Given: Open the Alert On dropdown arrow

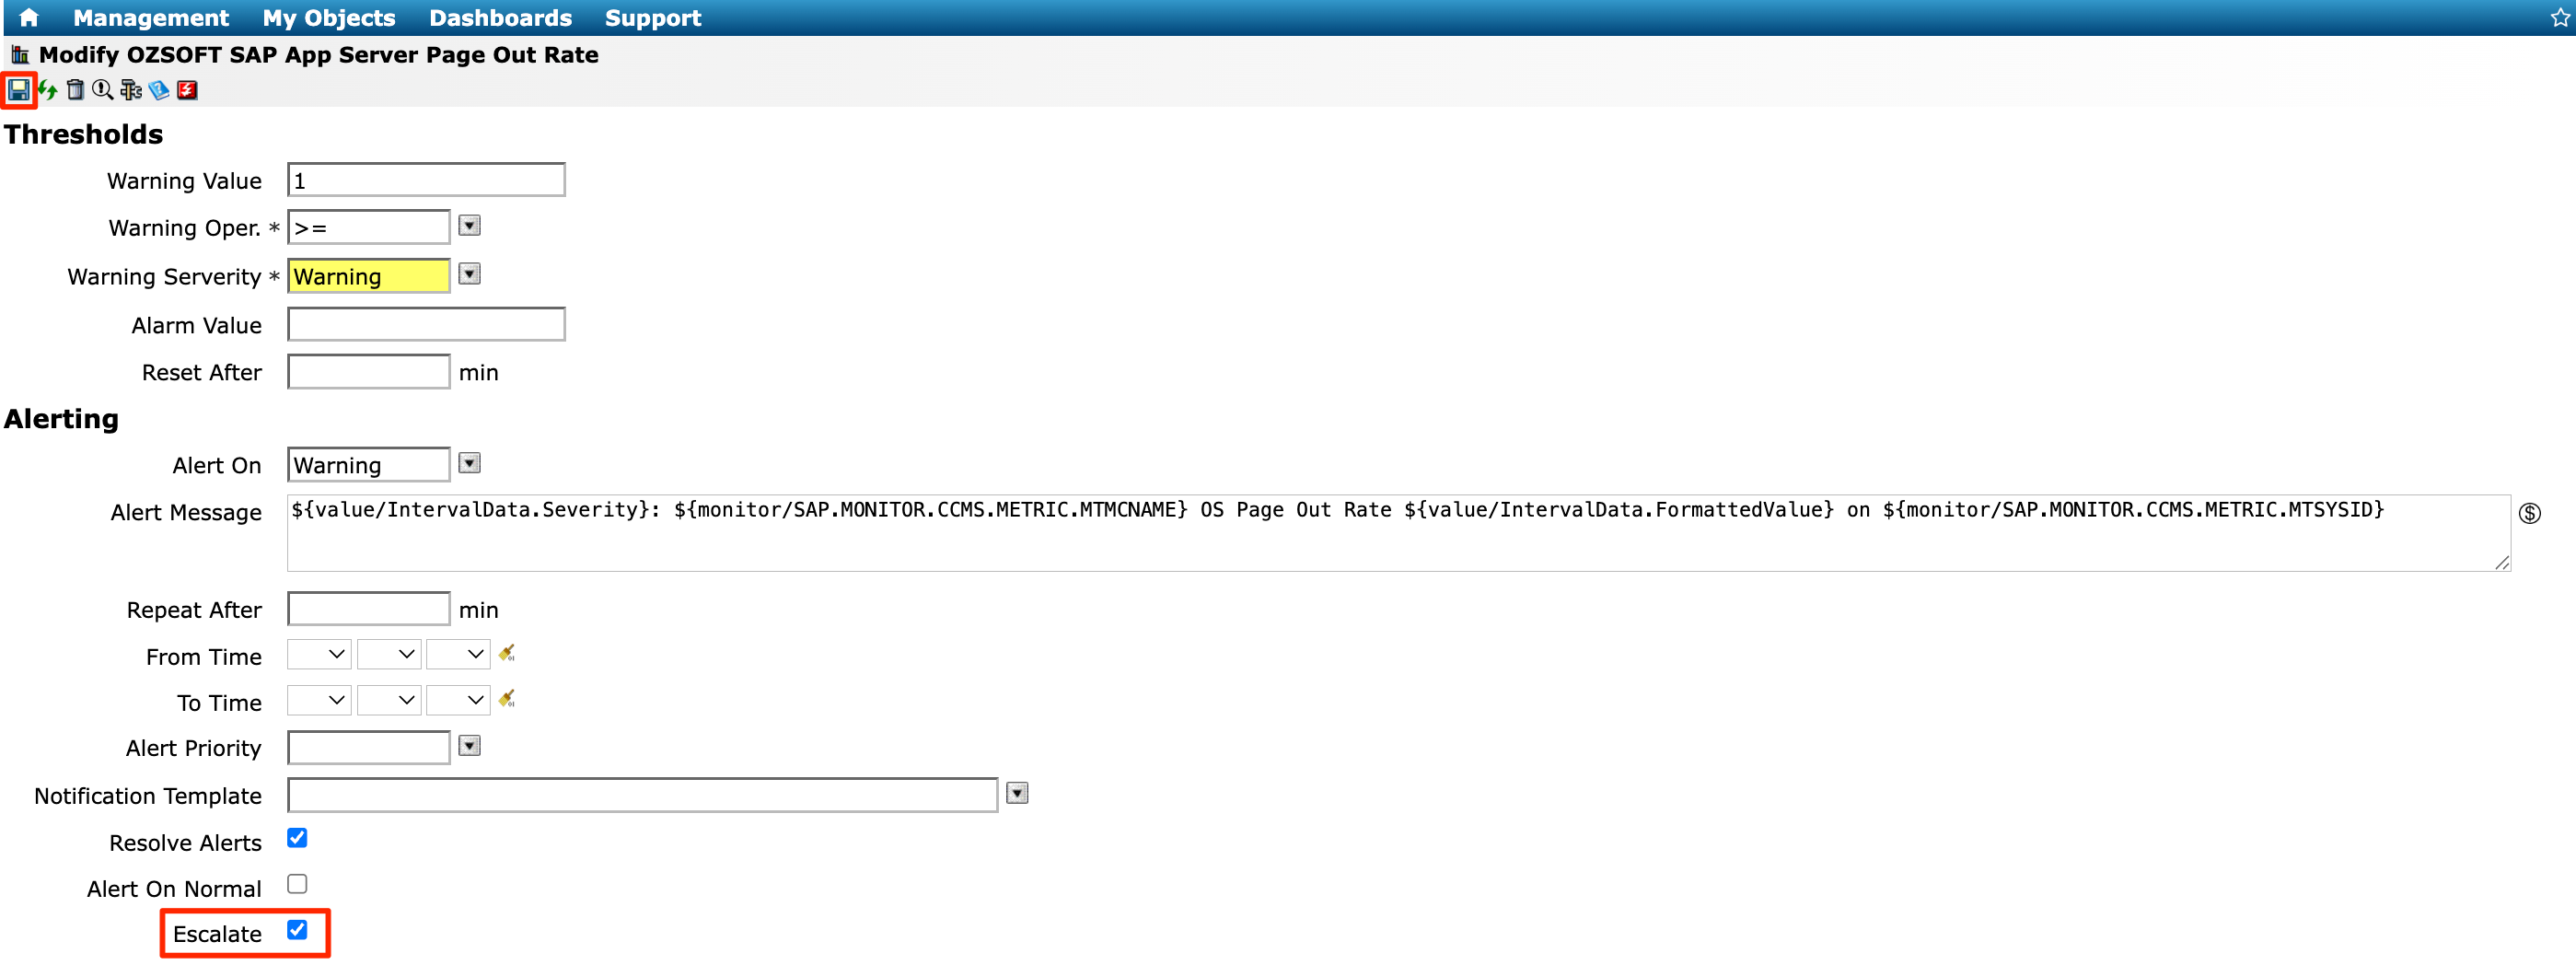Looking at the screenshot, I should [x=469, y=463].
